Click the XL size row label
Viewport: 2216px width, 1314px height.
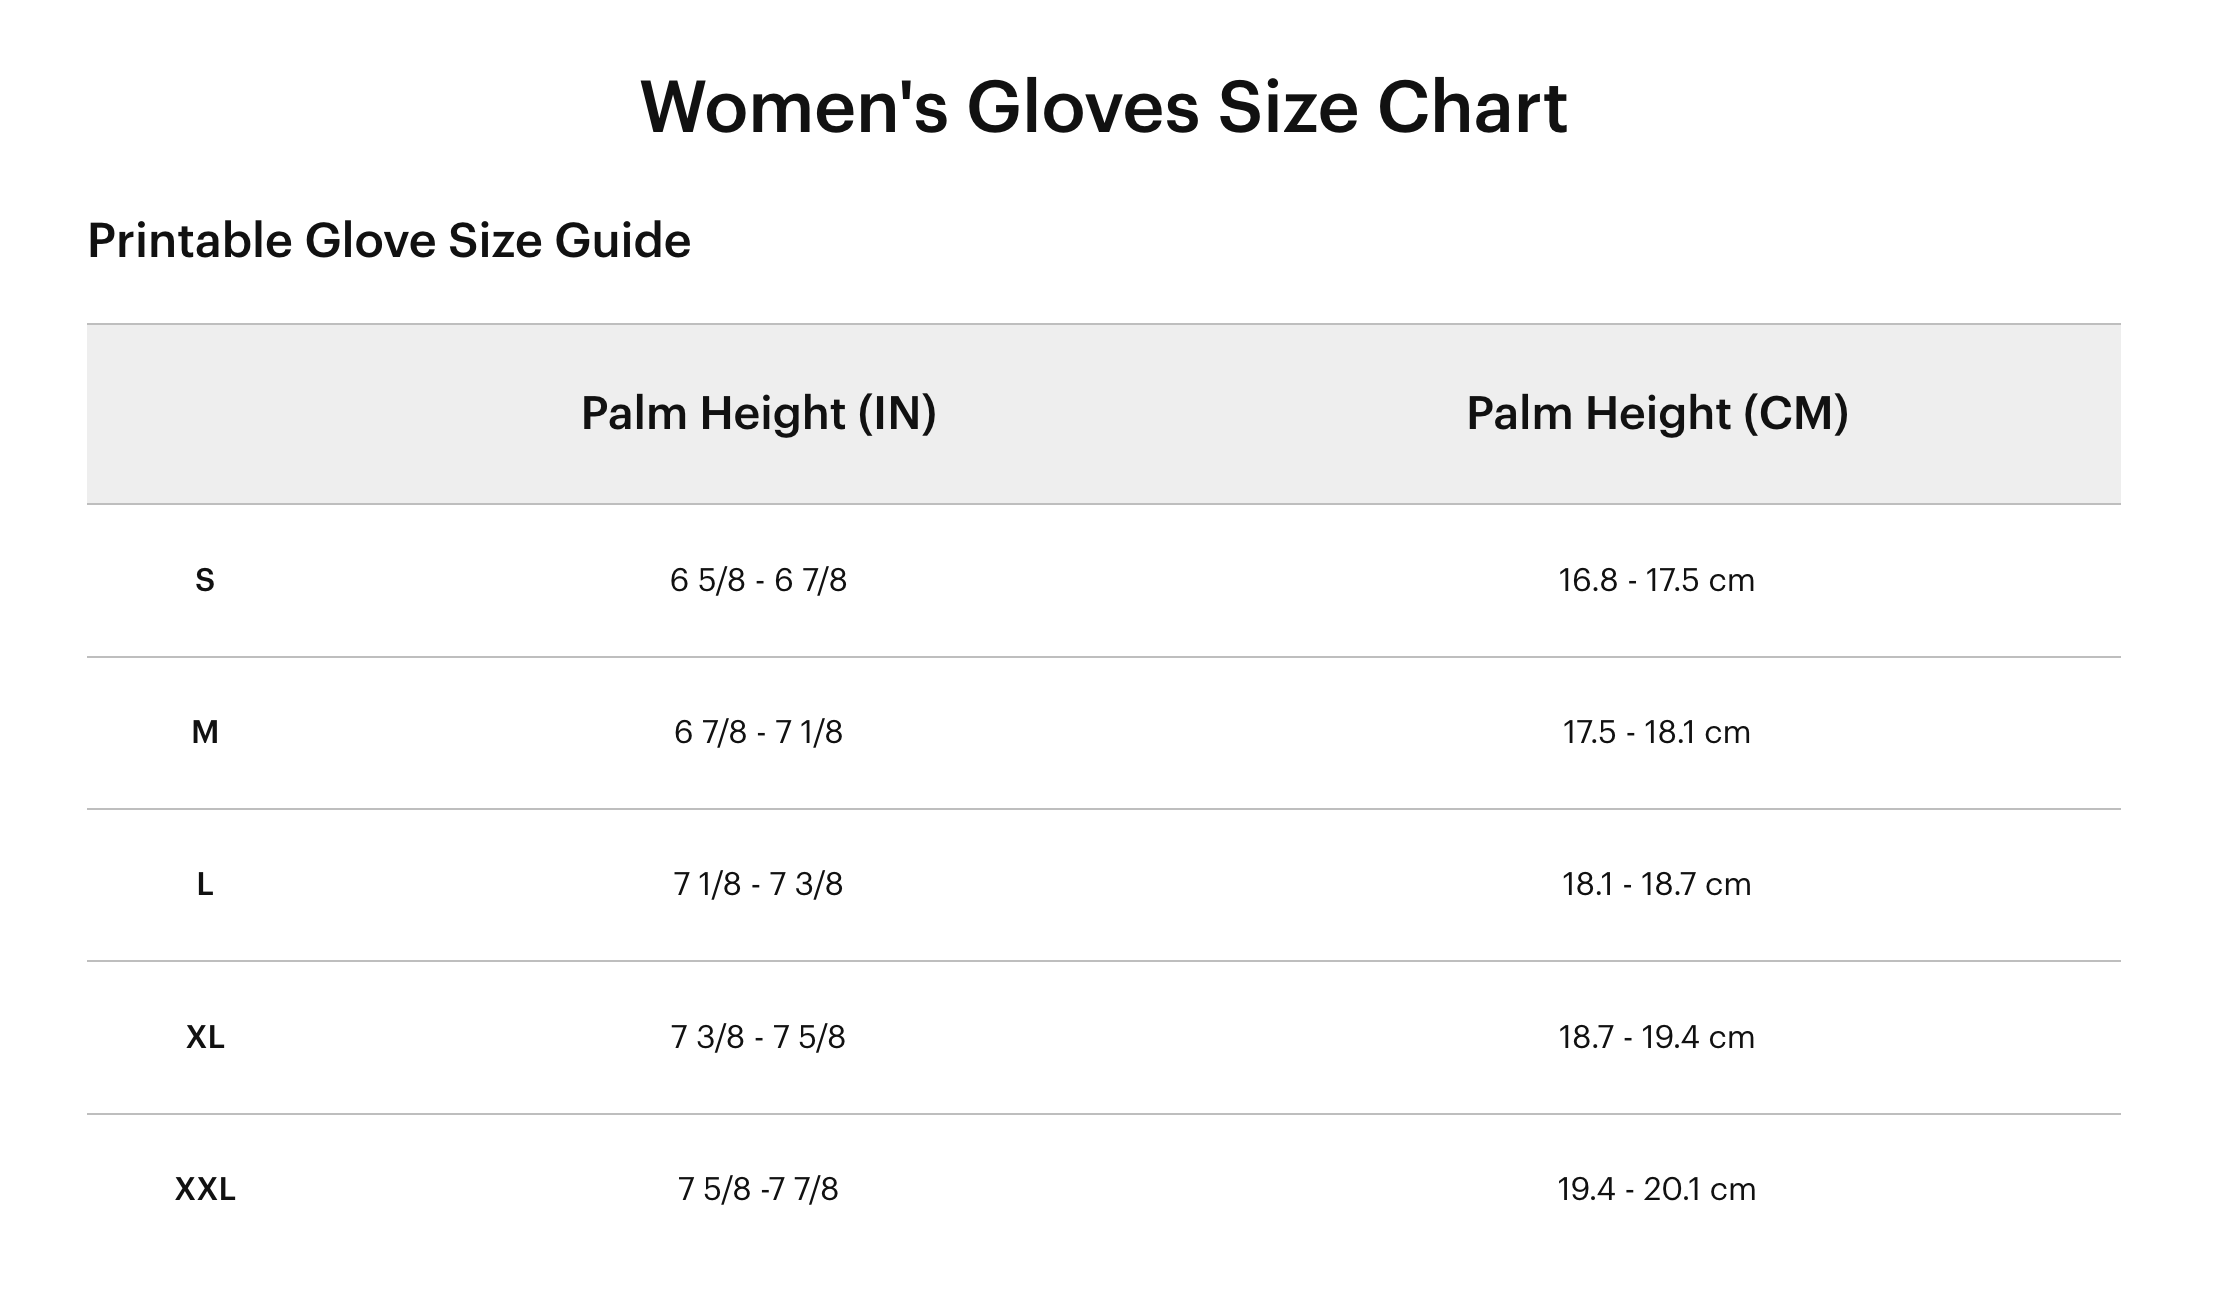pos(205,1037)
